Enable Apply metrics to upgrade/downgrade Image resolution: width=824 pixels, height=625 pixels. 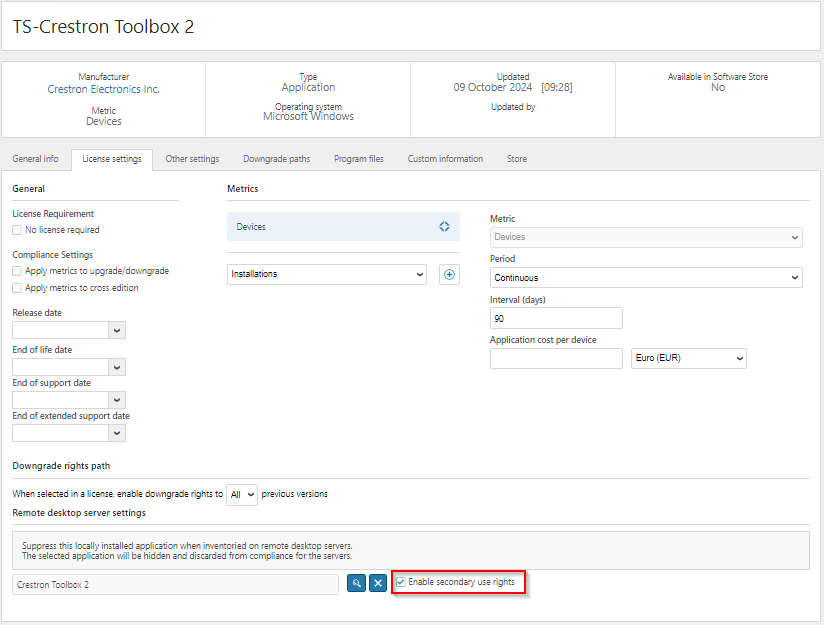pos(17,271)
